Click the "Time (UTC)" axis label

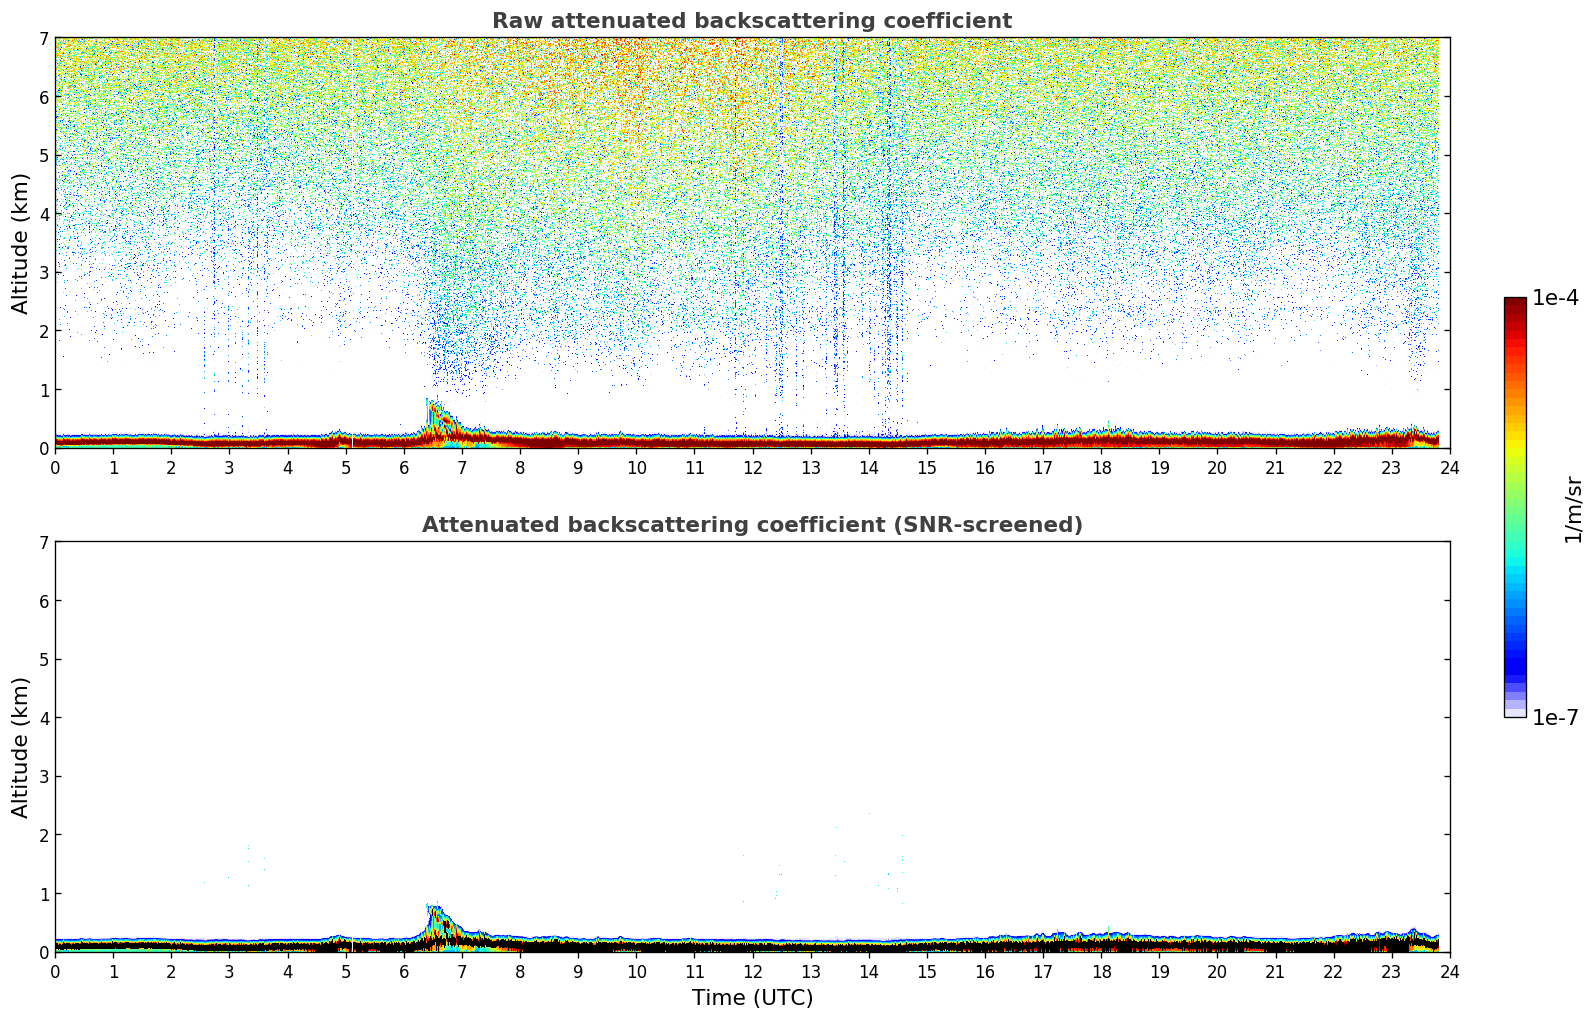coord(752,998)
